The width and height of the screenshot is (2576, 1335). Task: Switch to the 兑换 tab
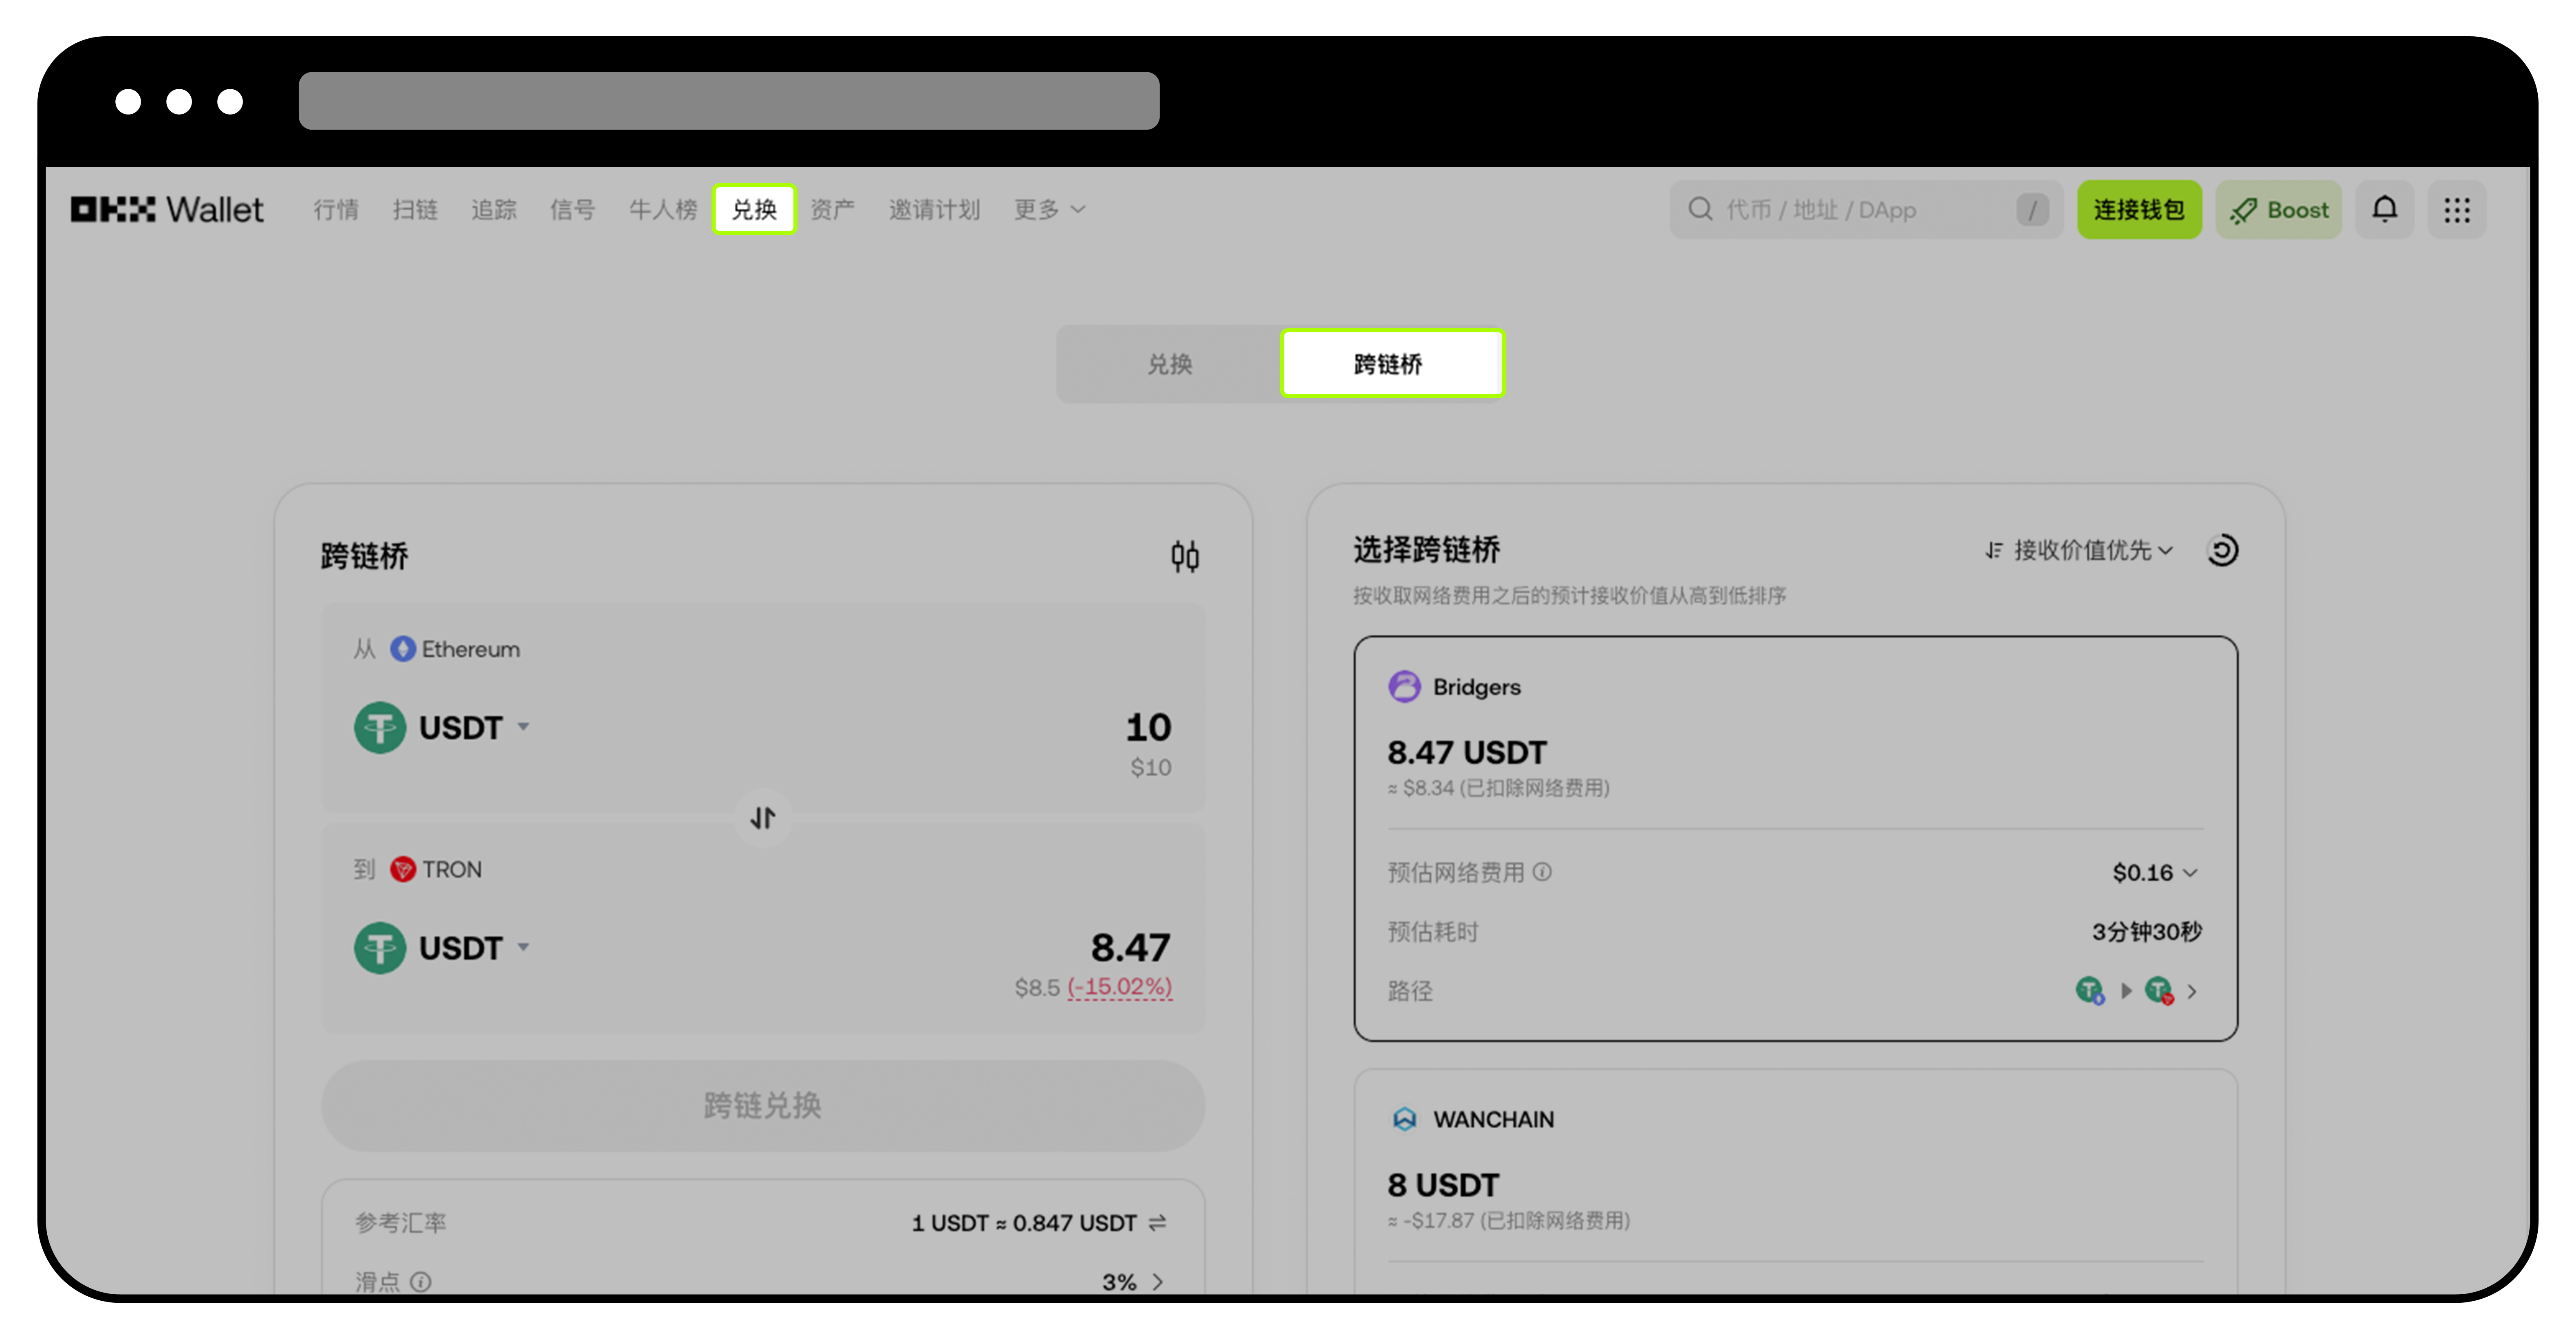(1170, 363)
